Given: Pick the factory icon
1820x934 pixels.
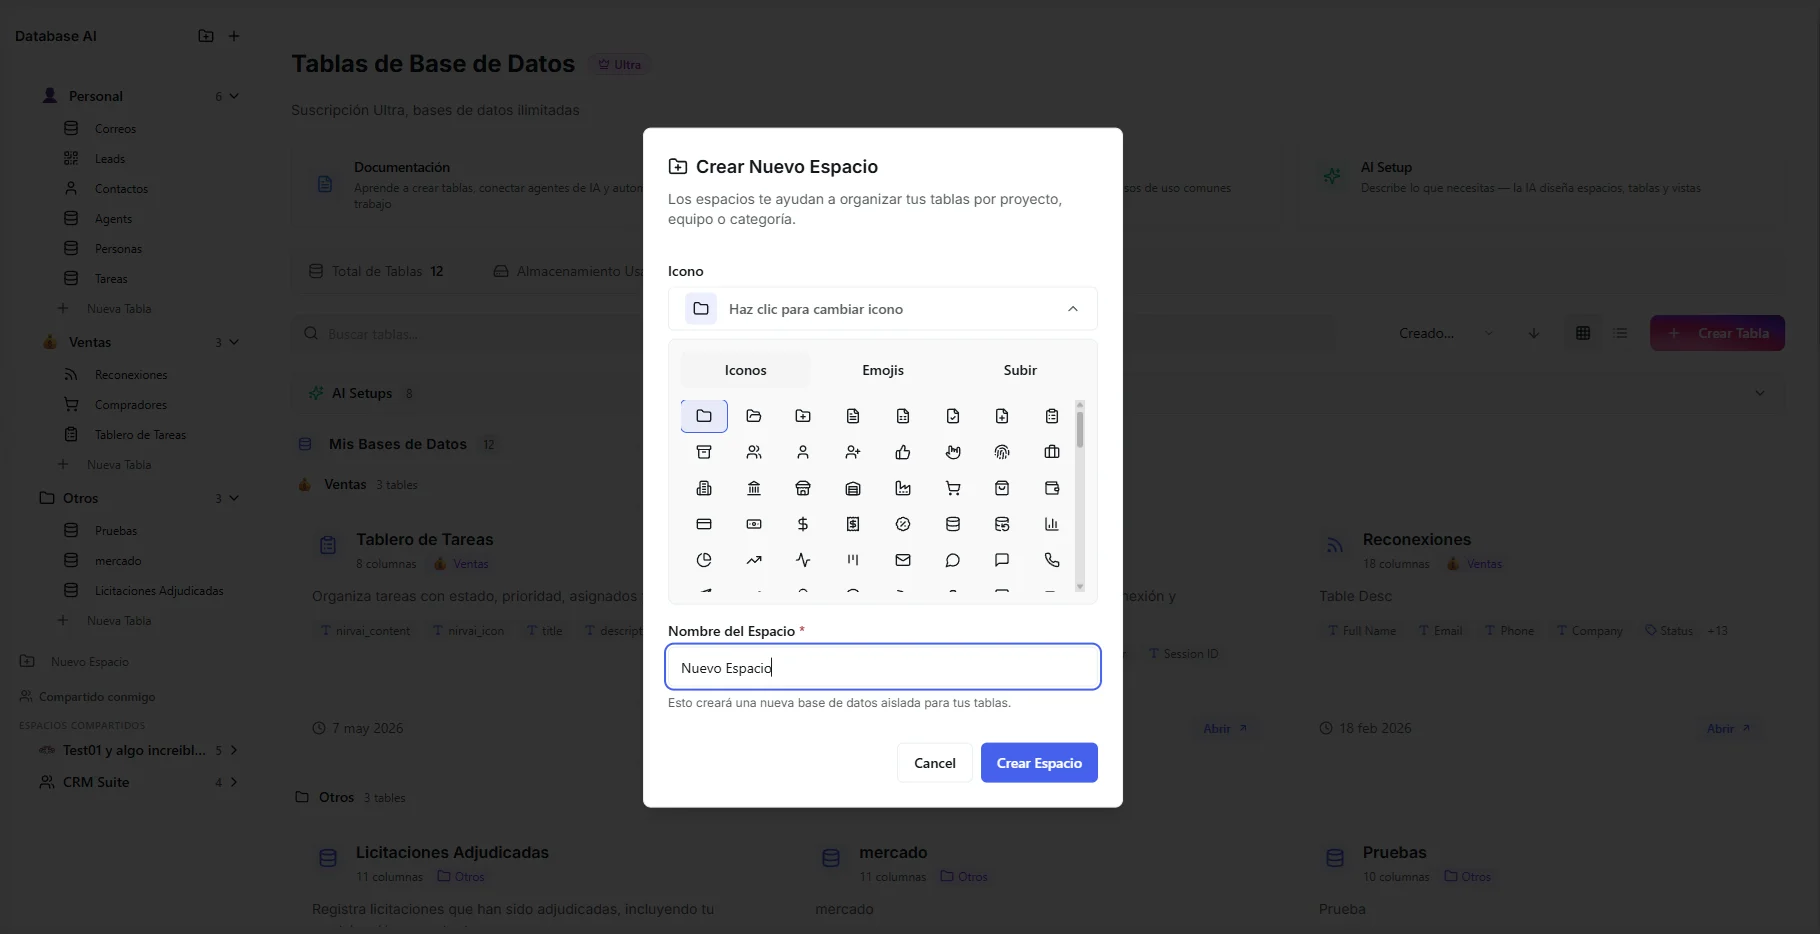Looking at the screenshot, I should [903, 488].
